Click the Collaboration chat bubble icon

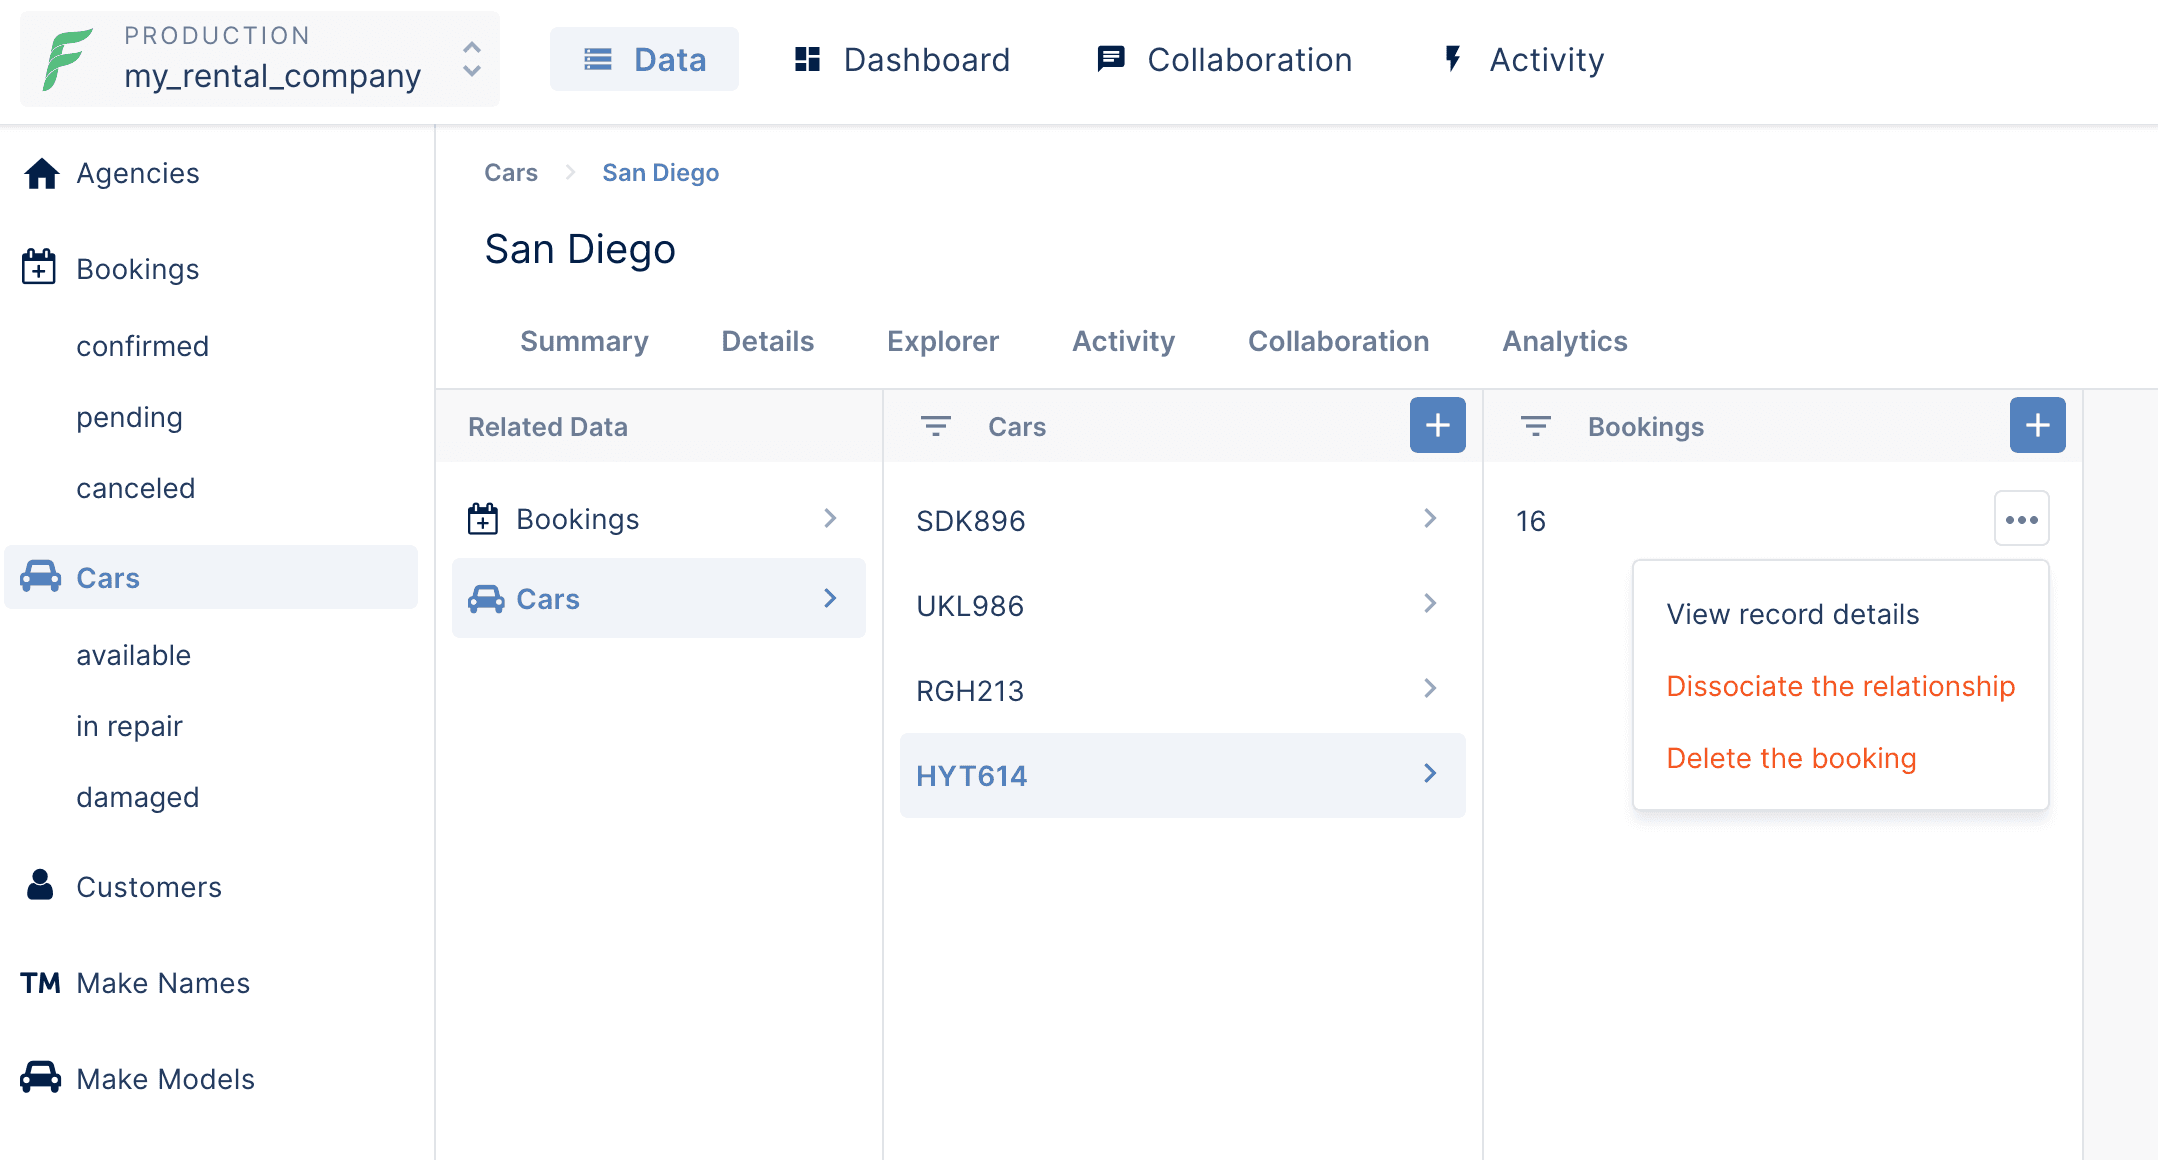coord(1110,59)
